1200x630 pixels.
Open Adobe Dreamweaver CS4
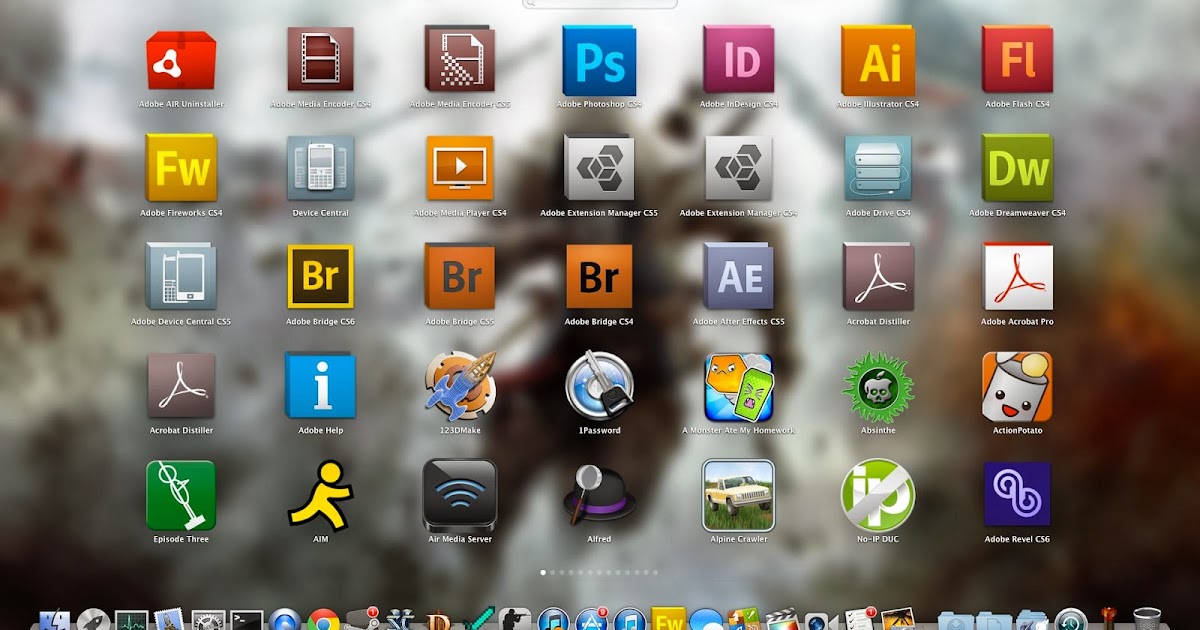(1017, 169)
